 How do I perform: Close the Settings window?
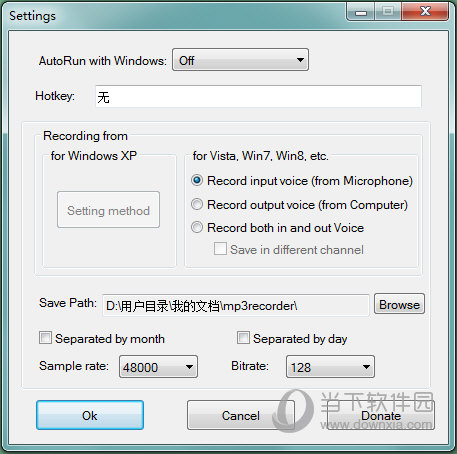425,12
